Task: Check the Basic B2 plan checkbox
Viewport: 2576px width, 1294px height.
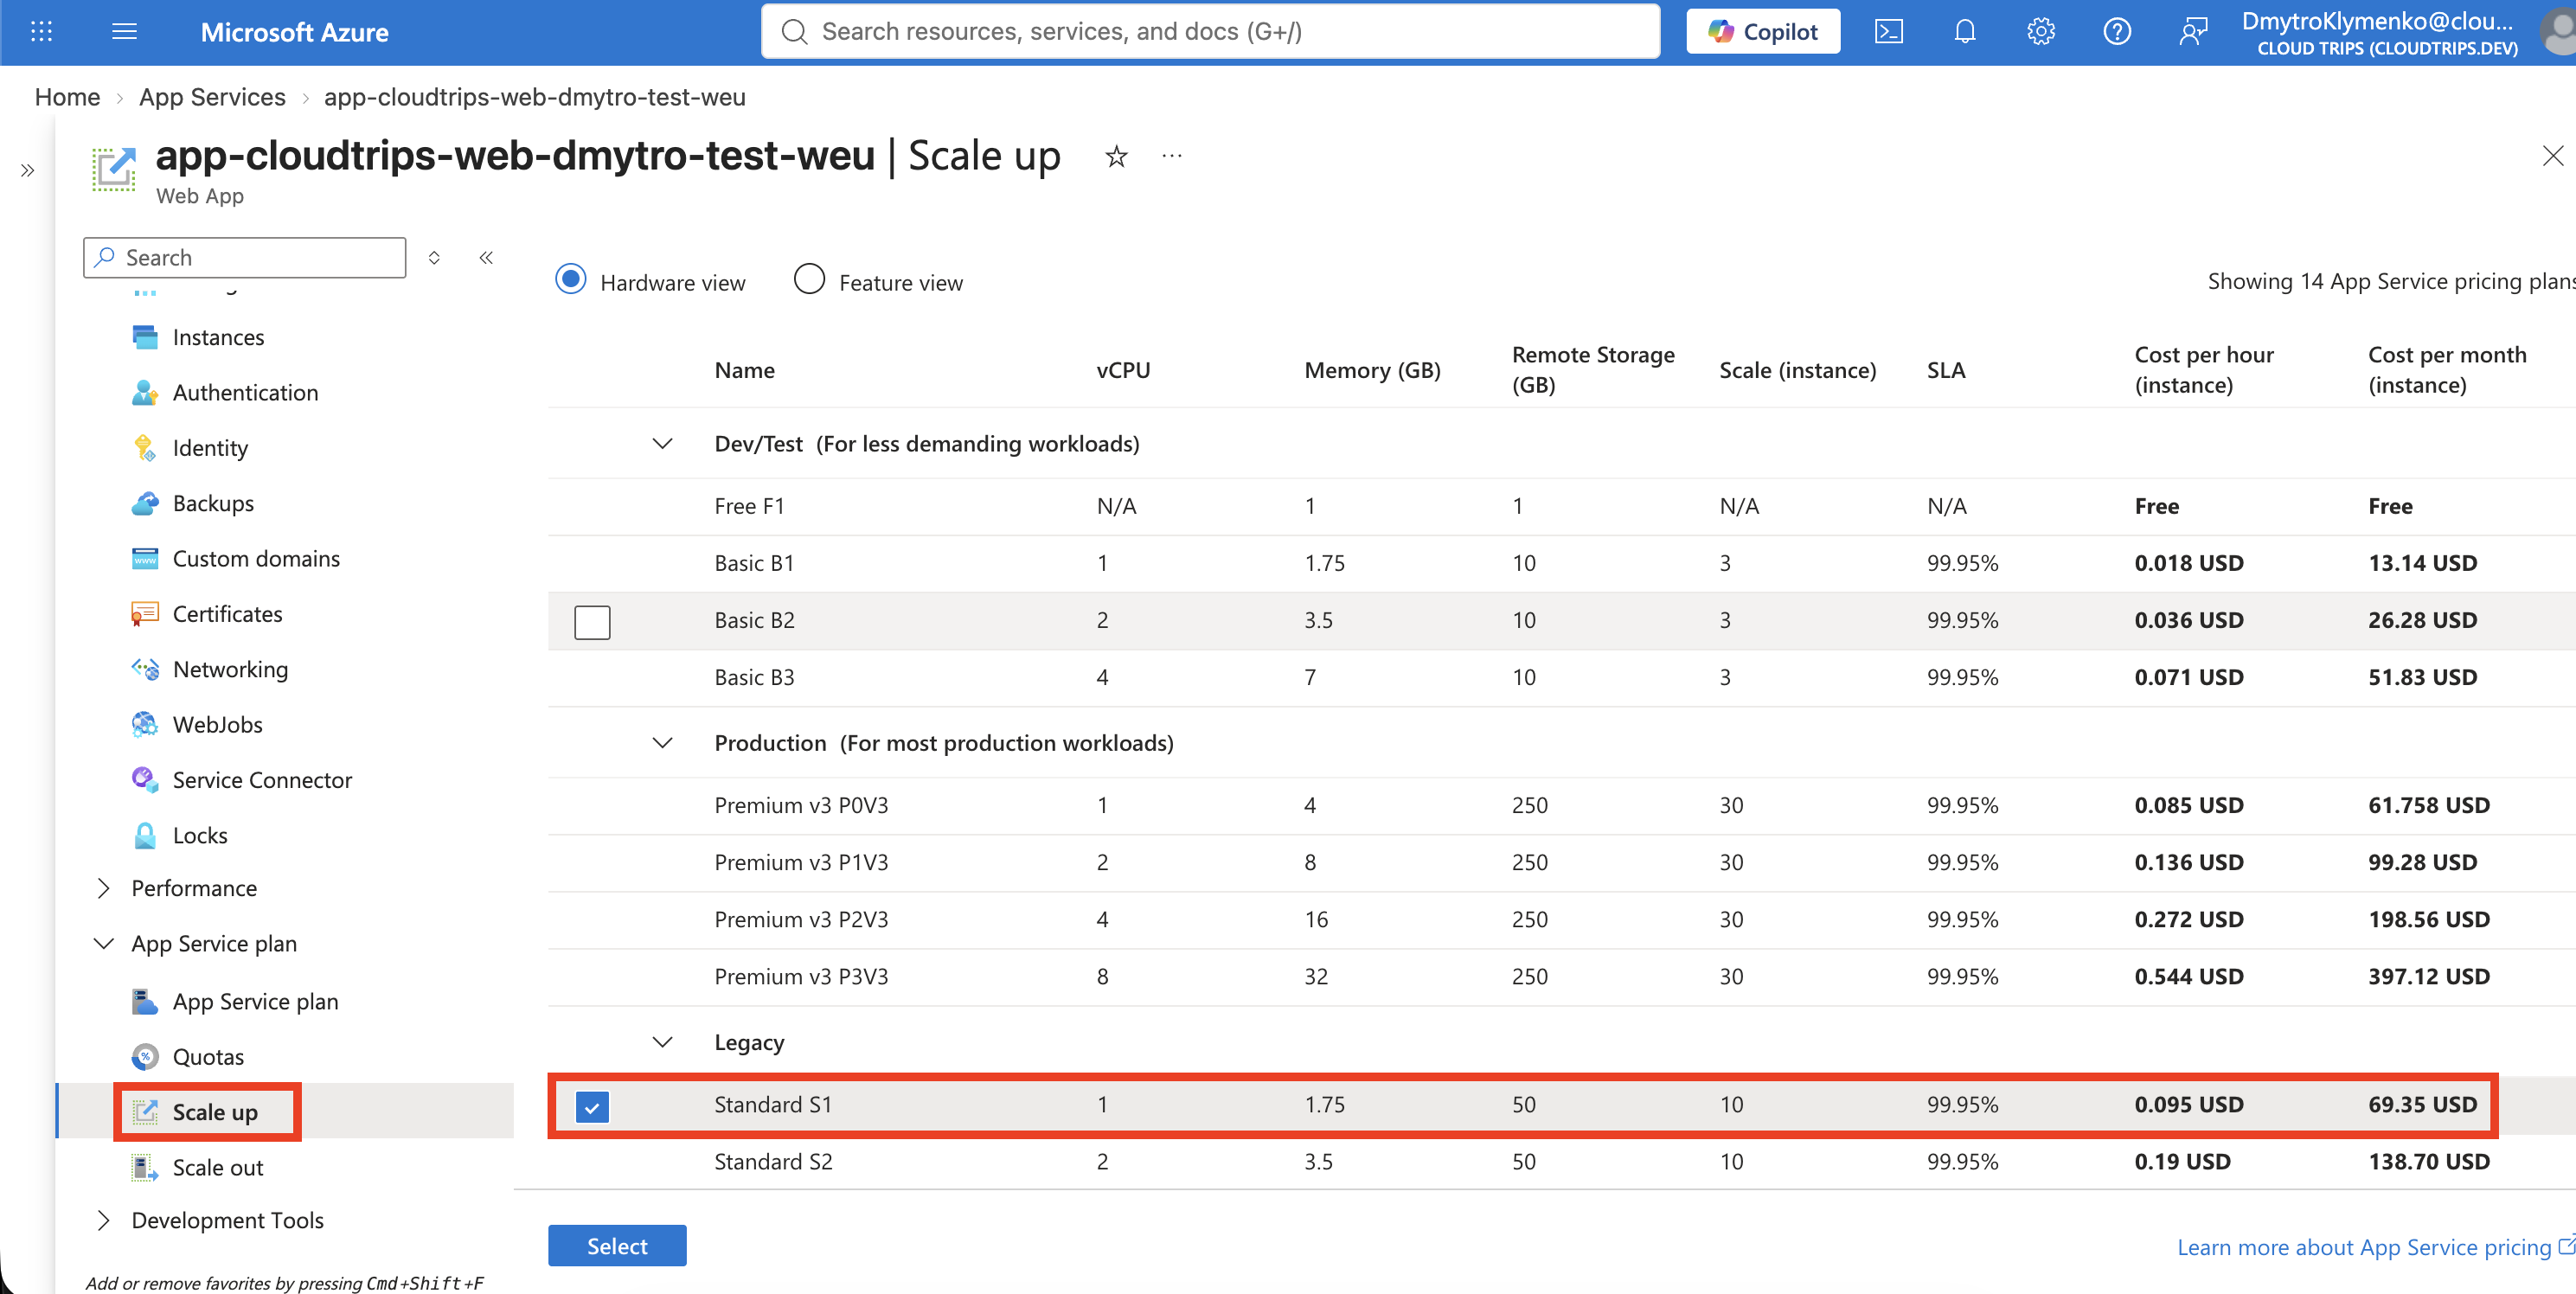Action: pos(592,622)
